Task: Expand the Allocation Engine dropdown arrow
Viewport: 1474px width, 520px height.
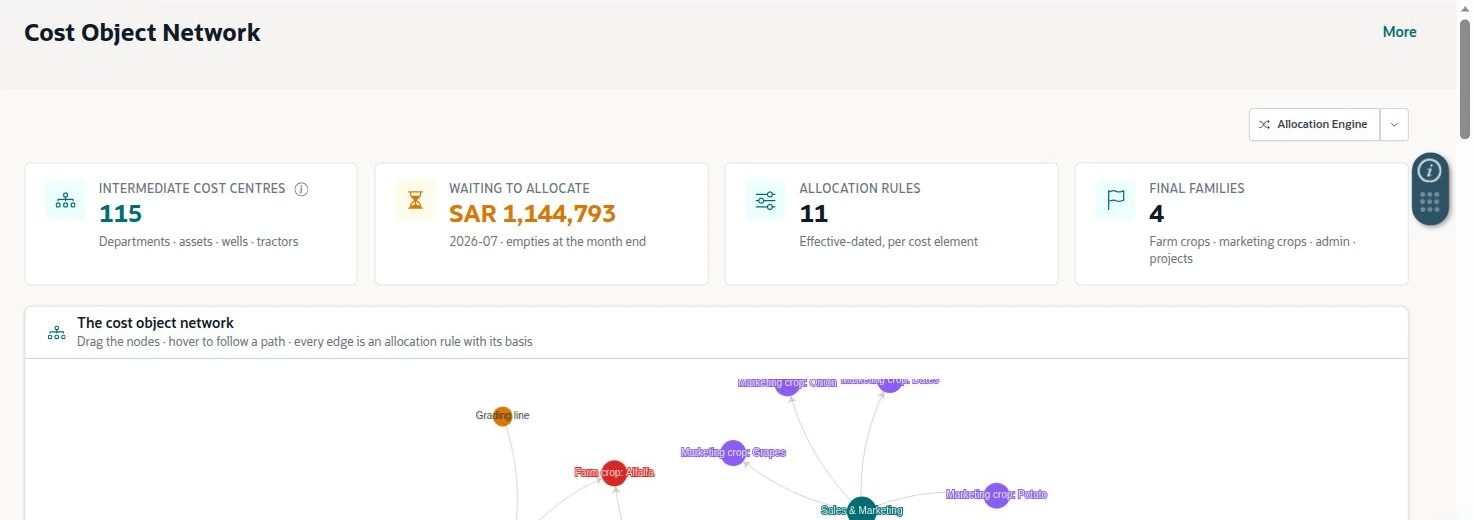Action: 1394,125
